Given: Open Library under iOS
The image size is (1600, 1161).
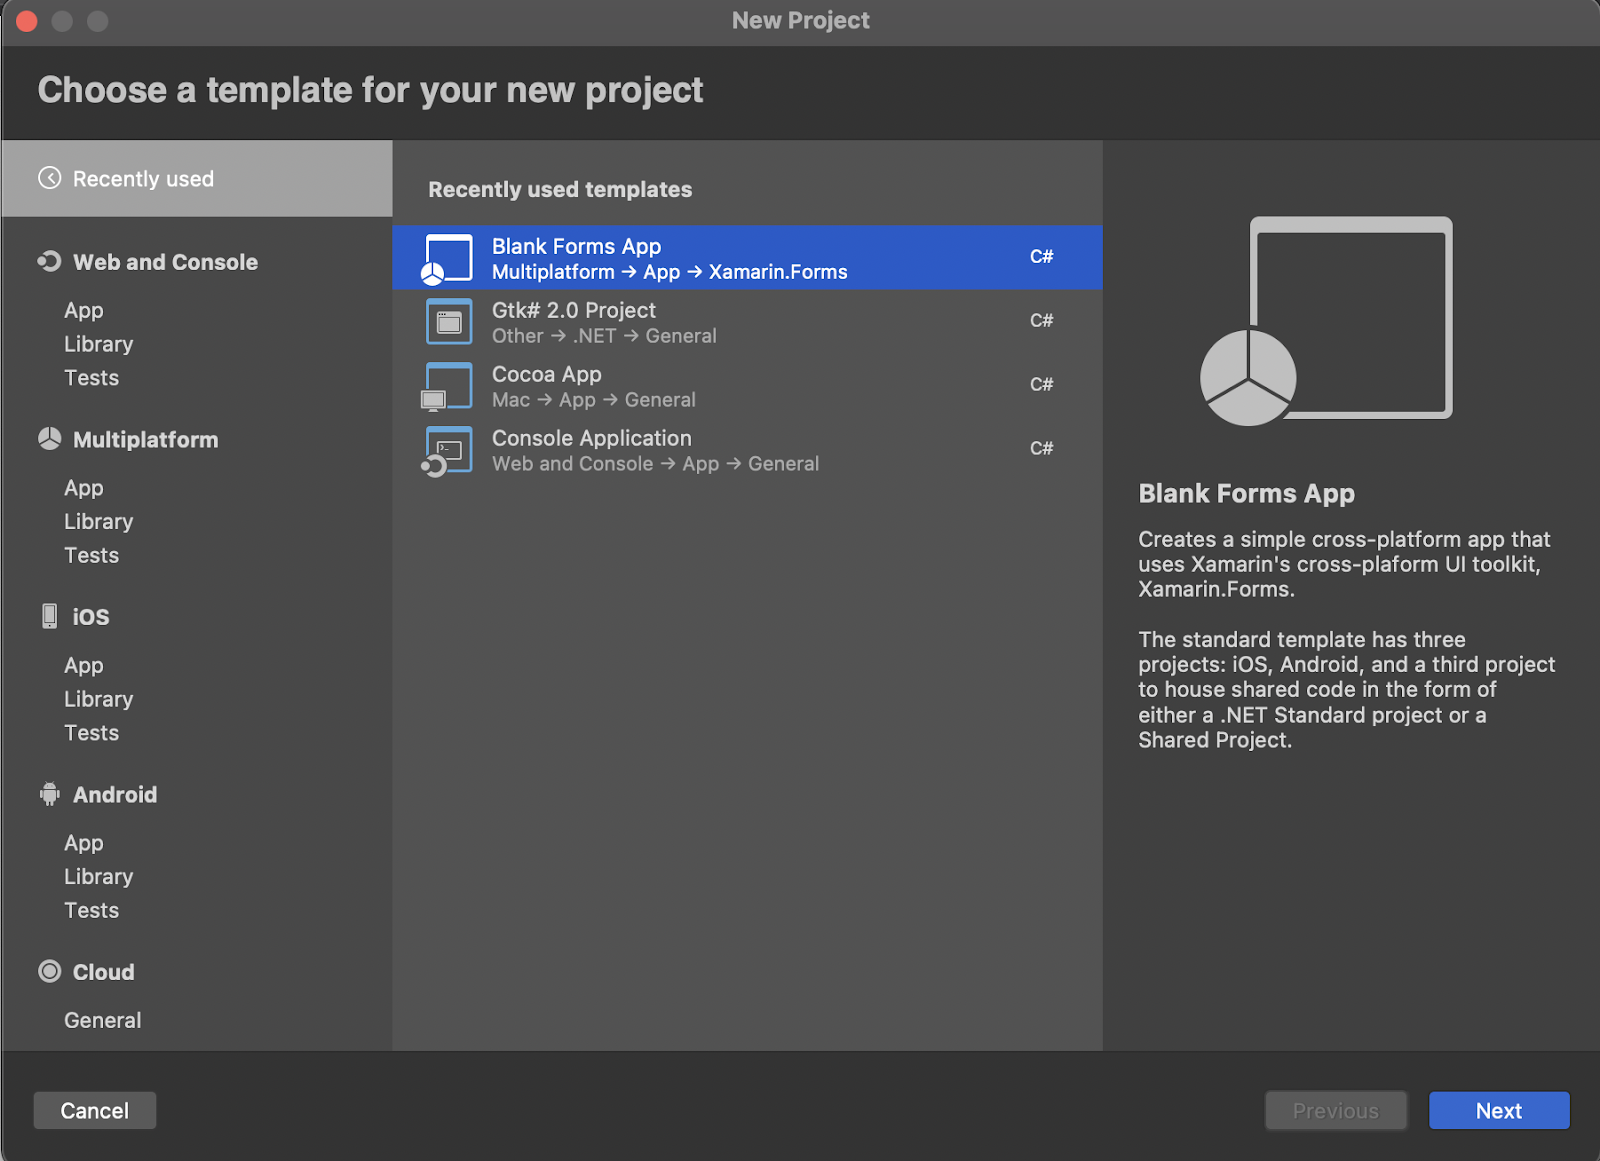Looking at the screenshot, I should tap(99, 699).
